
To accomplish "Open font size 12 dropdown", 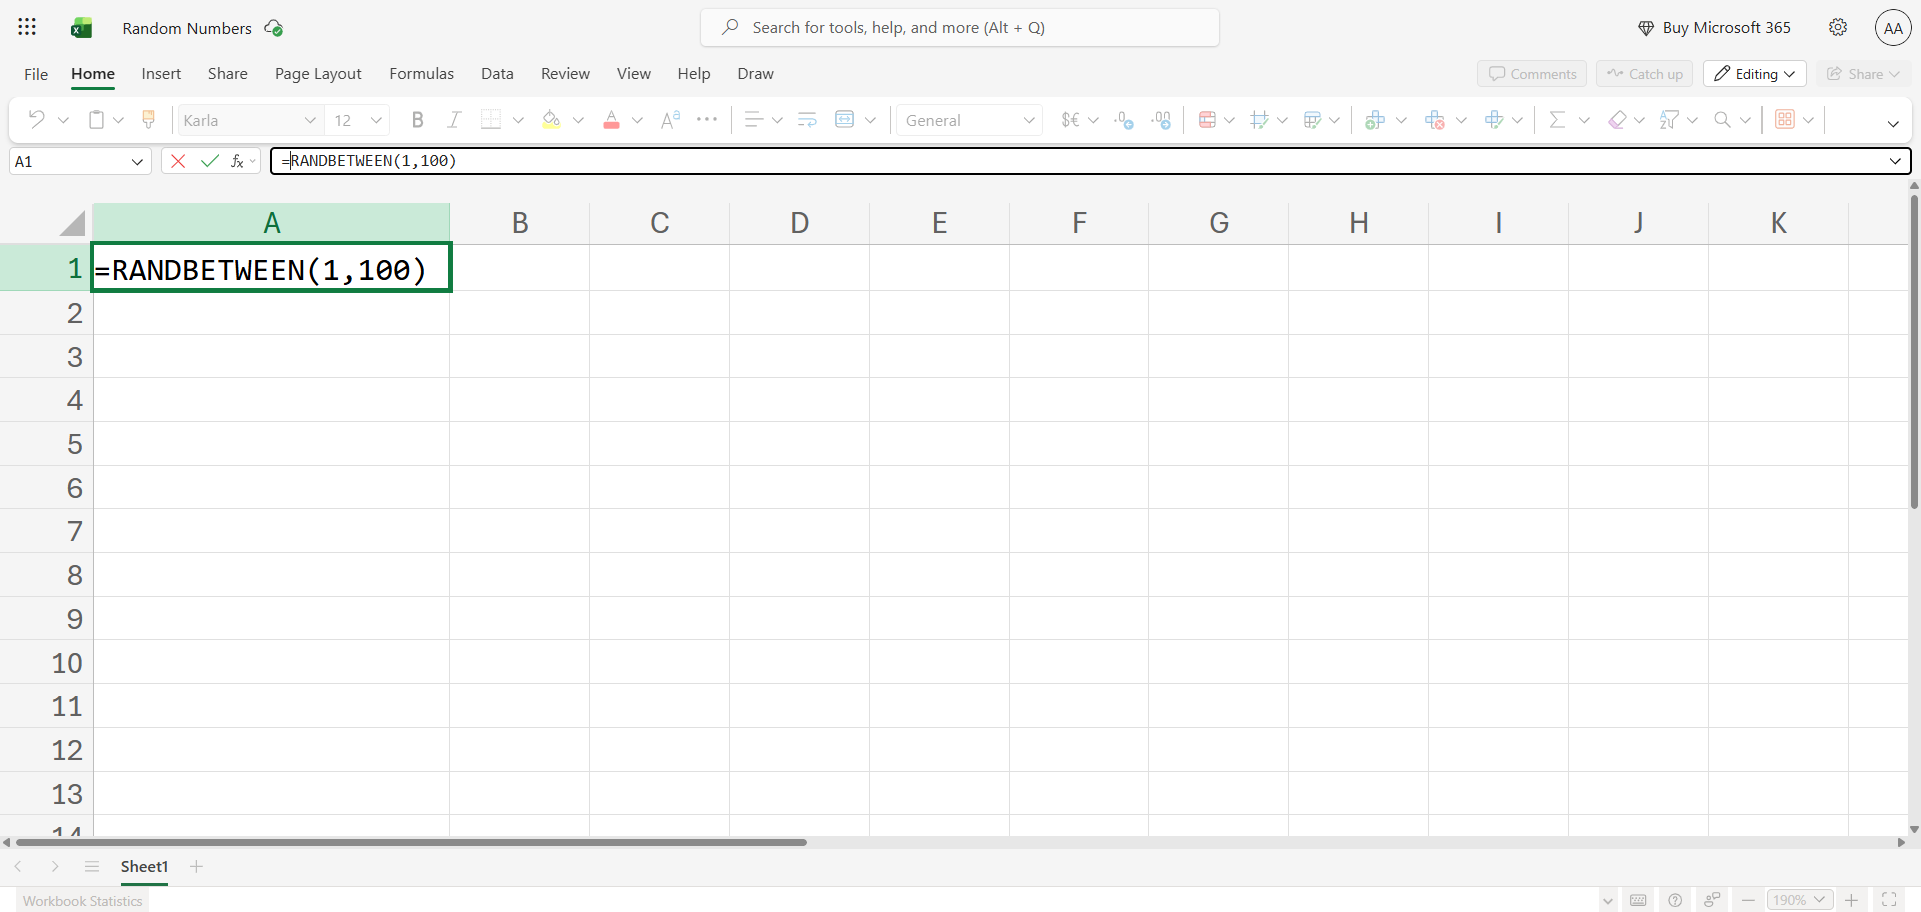I will pos(376,120).
